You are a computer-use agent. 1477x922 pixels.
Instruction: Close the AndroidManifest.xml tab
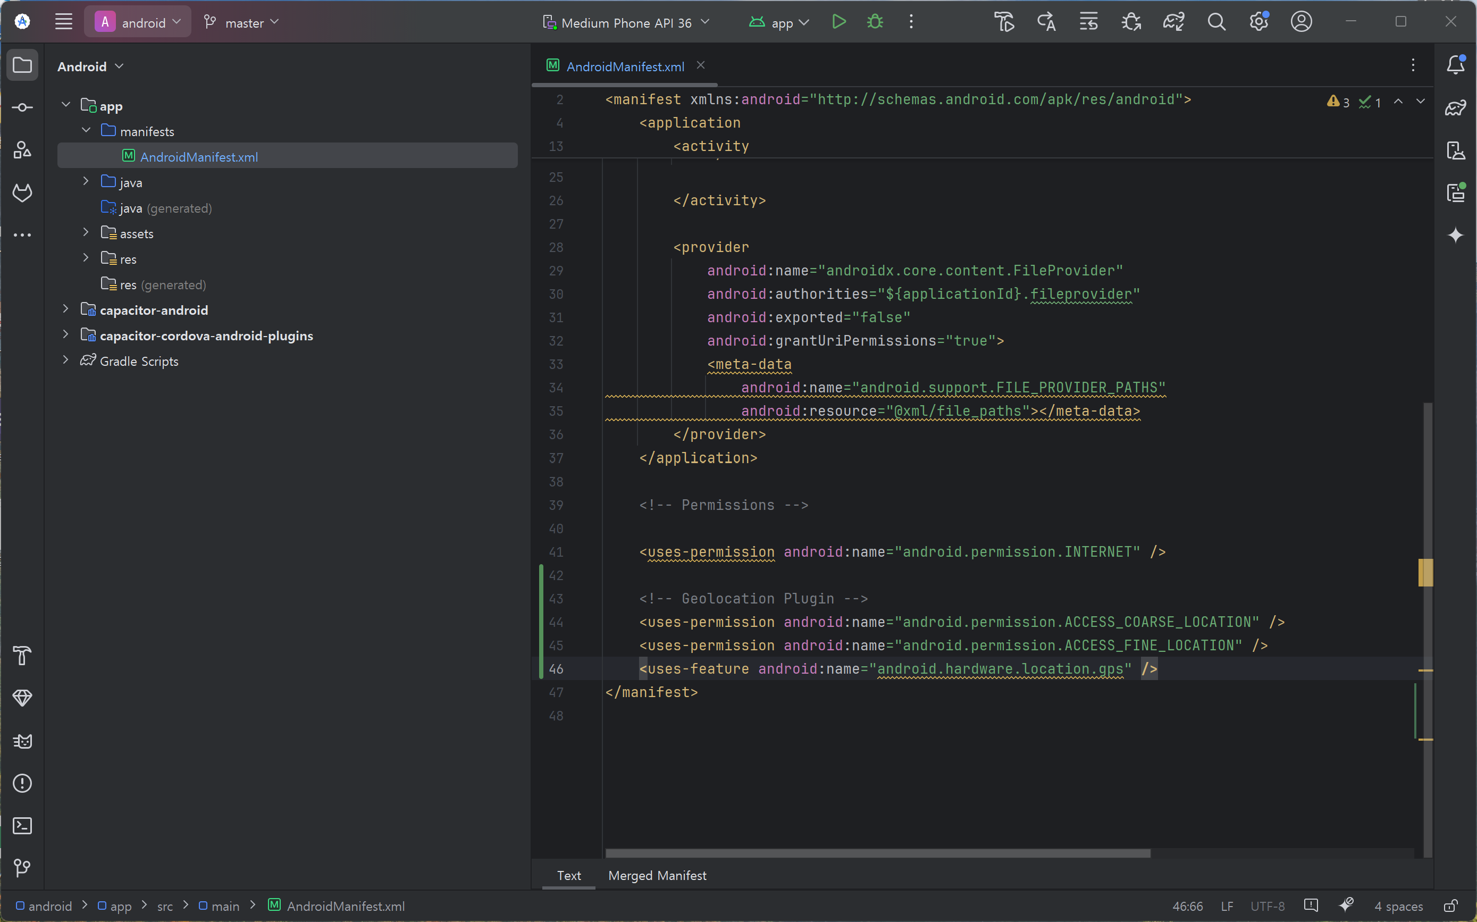pos(701,65)
